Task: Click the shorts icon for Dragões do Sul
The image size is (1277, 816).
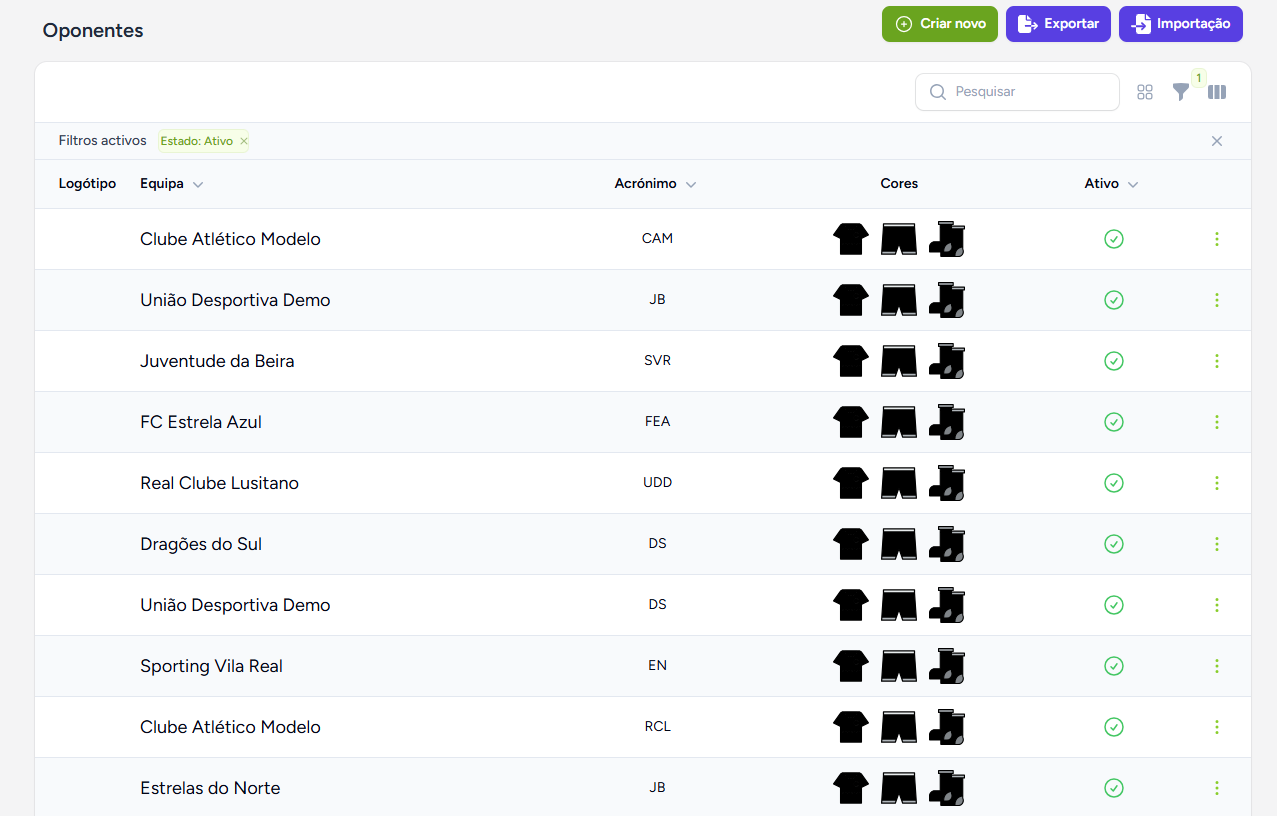Action: point(899,544)
